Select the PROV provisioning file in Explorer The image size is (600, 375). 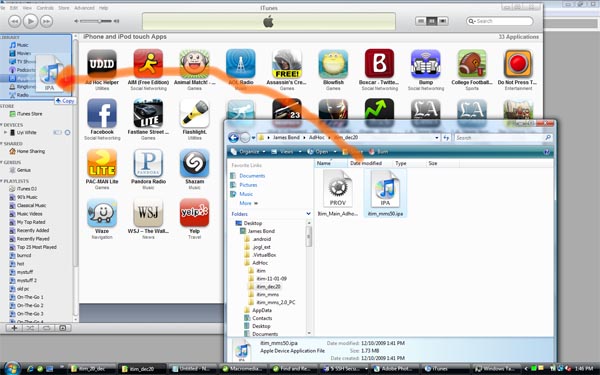(337, 193)
